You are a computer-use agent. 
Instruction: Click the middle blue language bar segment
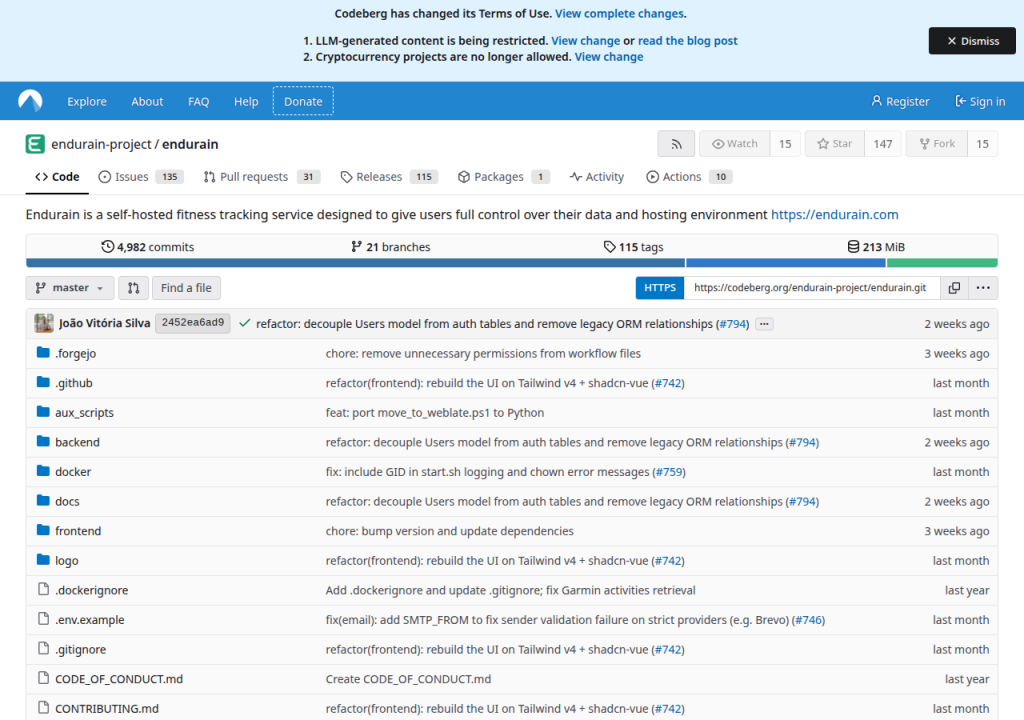[x=786, y=263]
